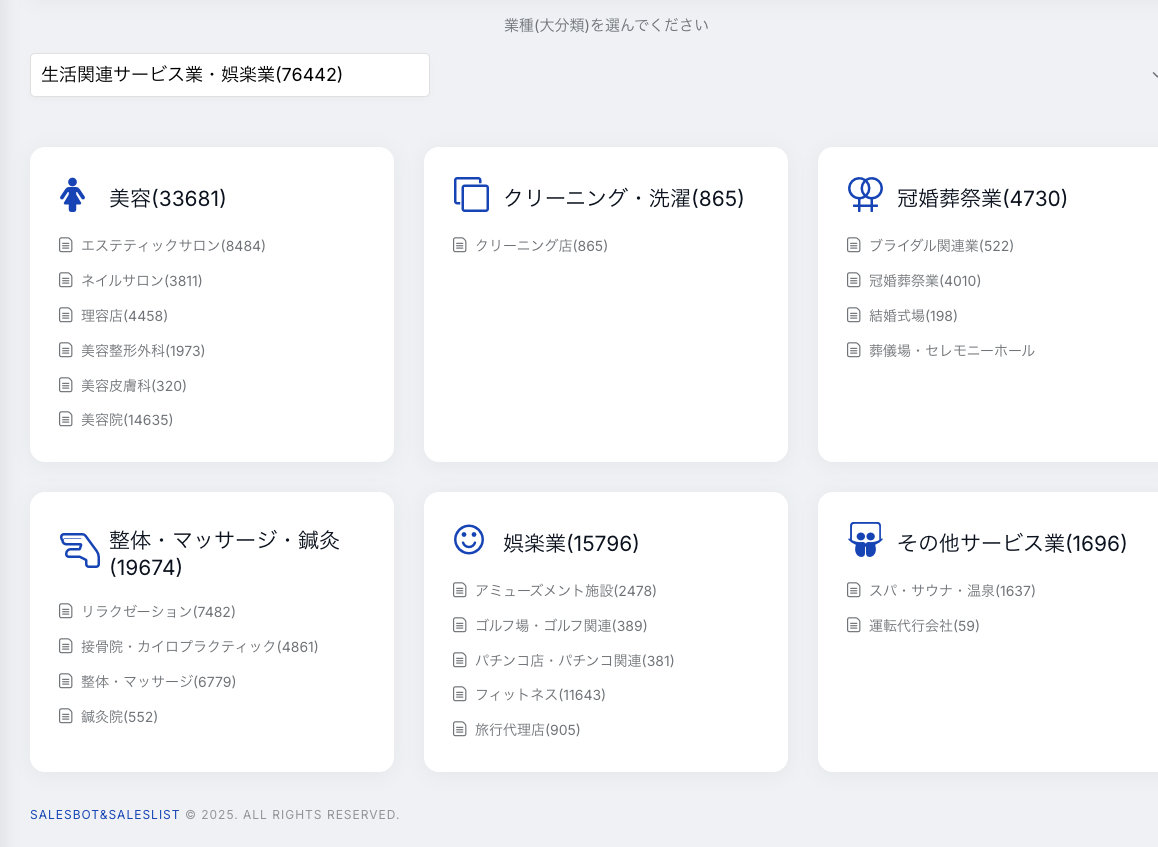Viewport: 1158px width, 847px height.
Task: Select スパ・サウナ・温泉(1637) link
Action: point(951,591)
